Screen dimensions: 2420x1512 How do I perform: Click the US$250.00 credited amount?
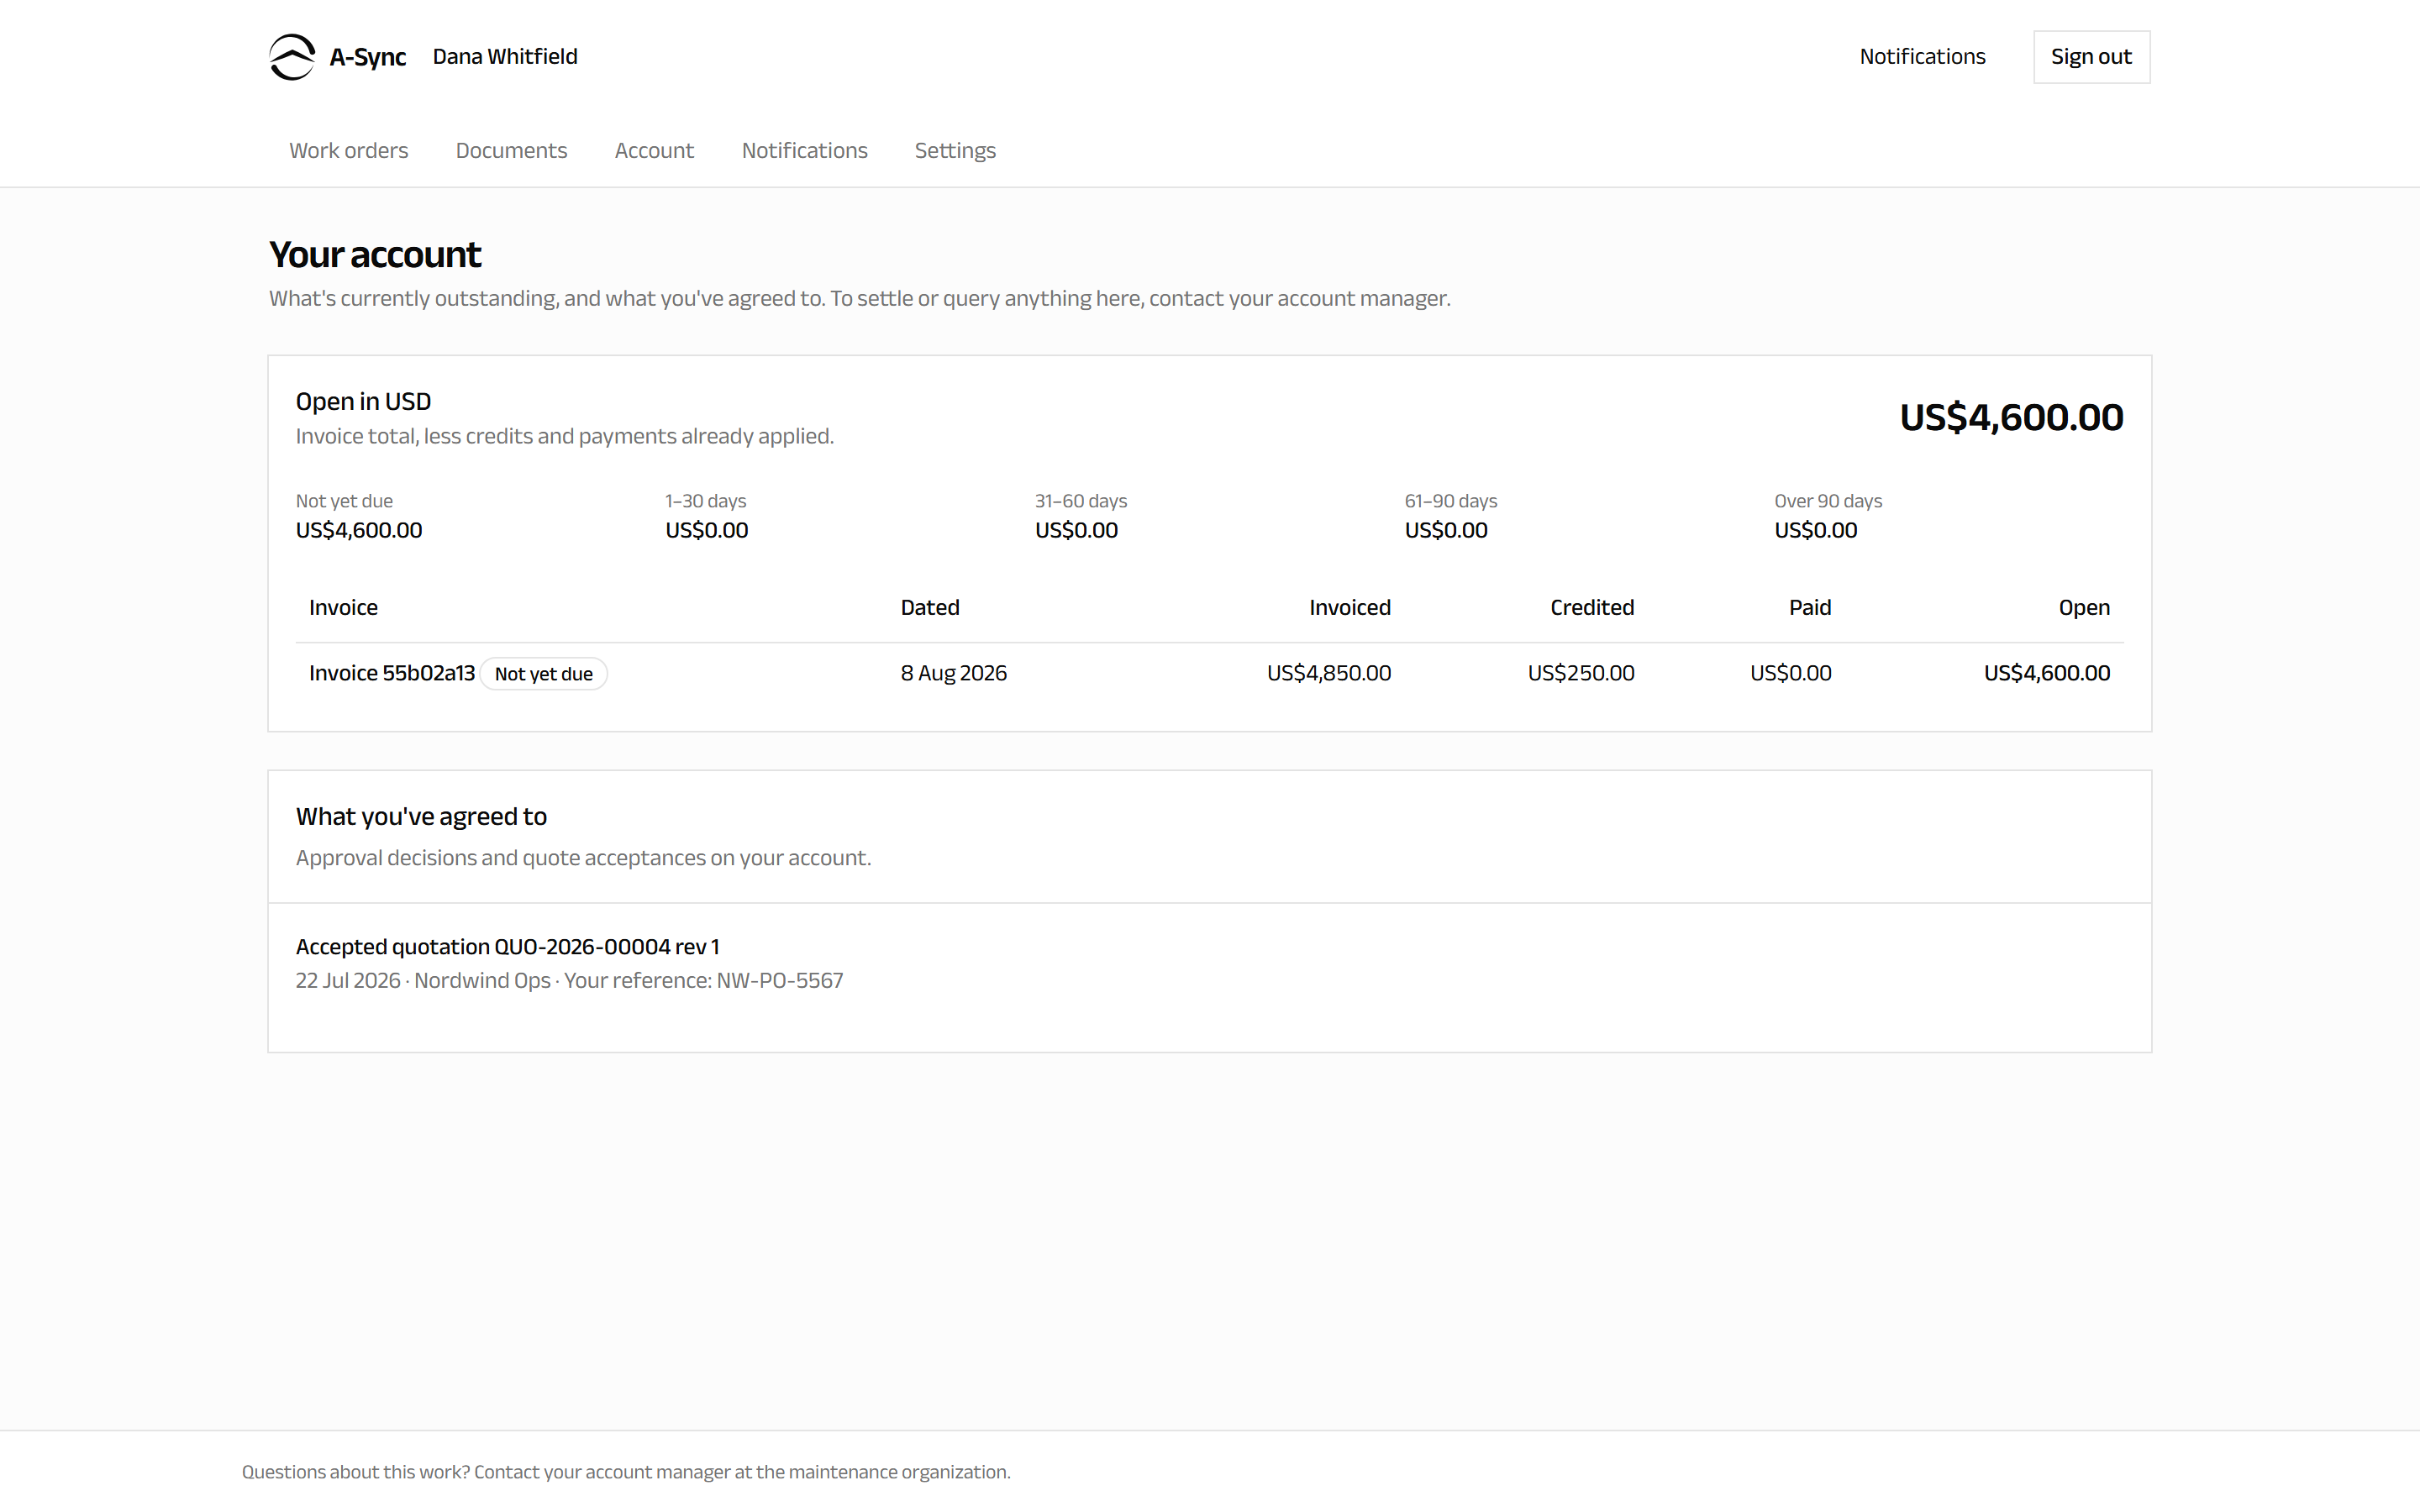click(1581, 673)
